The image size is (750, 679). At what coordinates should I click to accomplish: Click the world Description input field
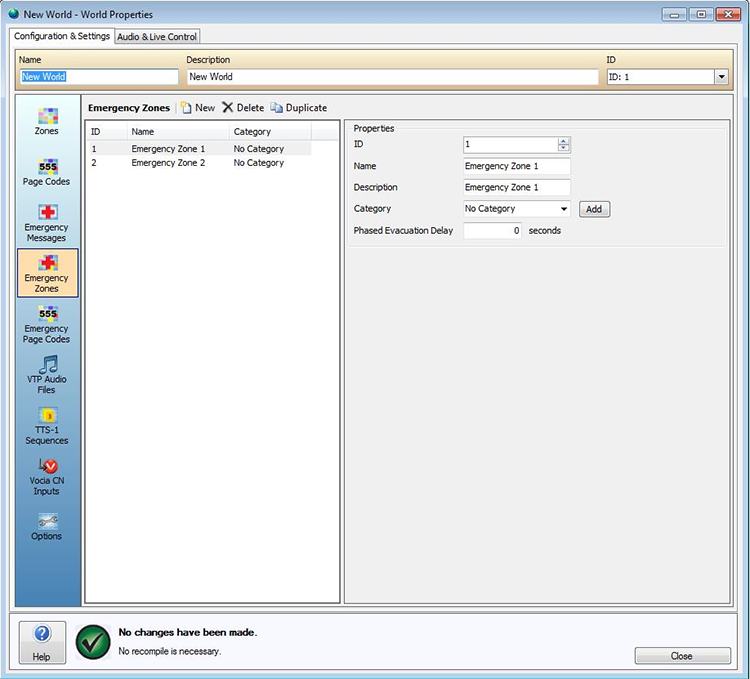pos(393,77)
